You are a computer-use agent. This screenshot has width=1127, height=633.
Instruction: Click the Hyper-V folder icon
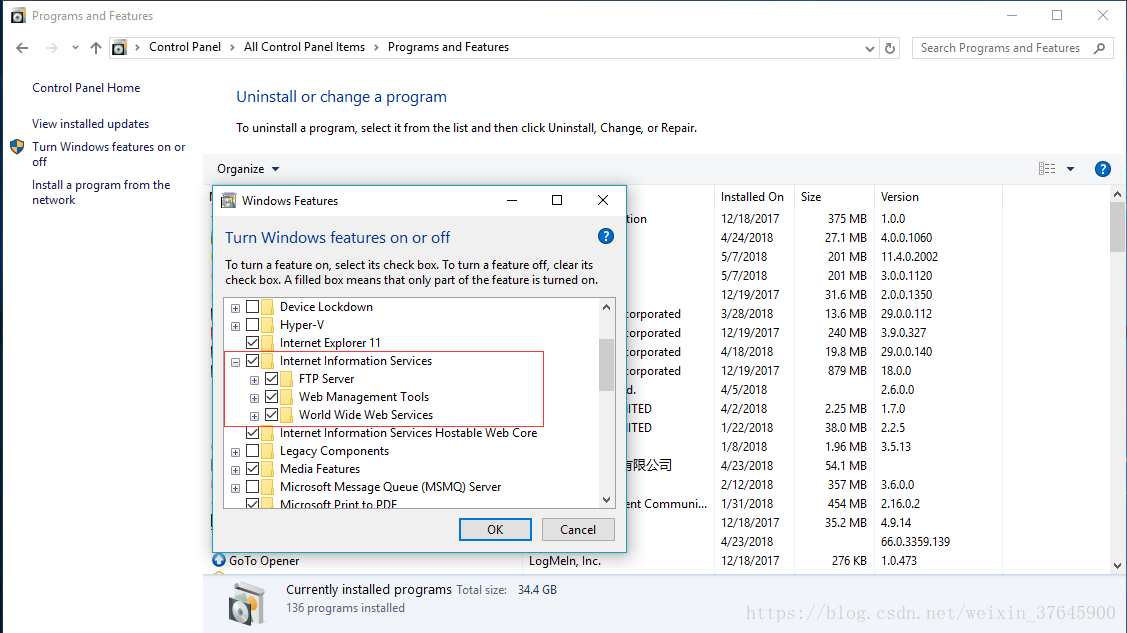pyautogui.click(x=267, y=325)
